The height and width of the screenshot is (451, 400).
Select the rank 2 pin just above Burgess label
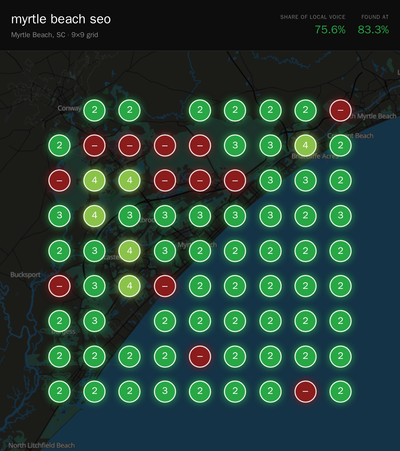59,321
